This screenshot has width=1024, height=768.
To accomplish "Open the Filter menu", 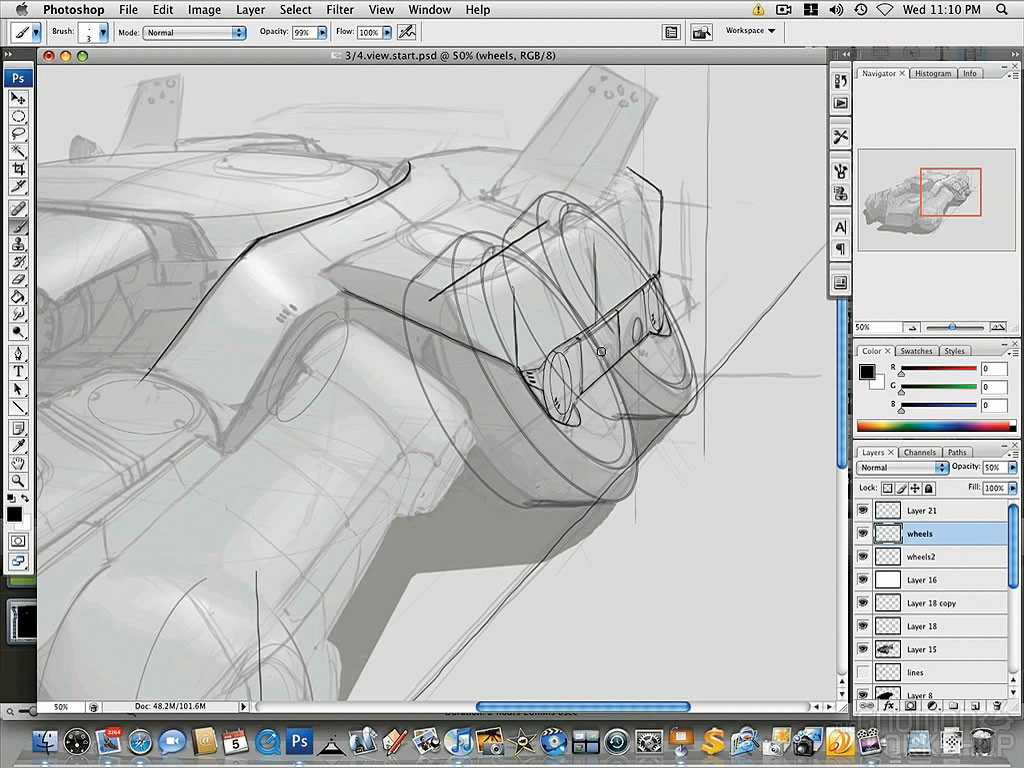I will coord(340,9).
